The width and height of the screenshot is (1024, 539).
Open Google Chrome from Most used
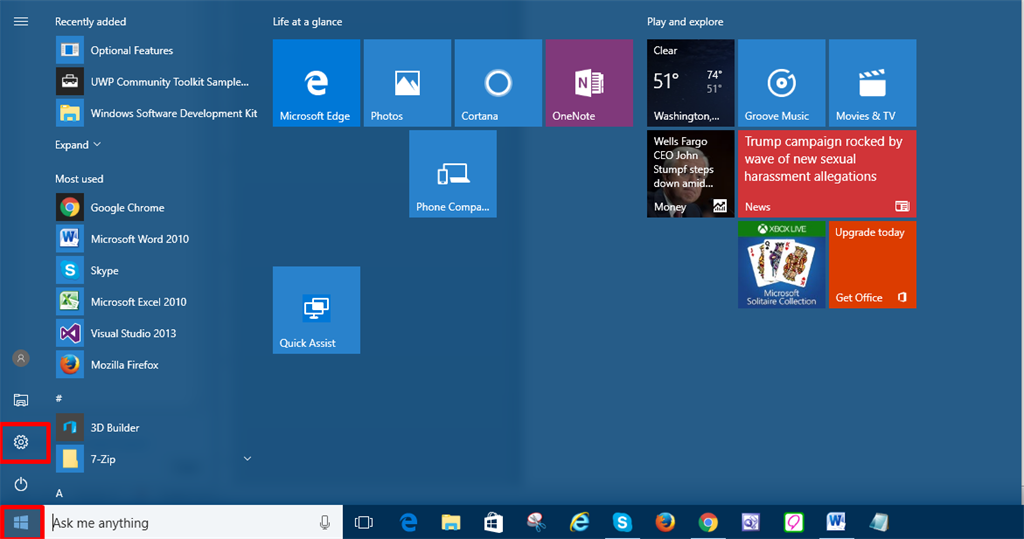tap(127, 208)
